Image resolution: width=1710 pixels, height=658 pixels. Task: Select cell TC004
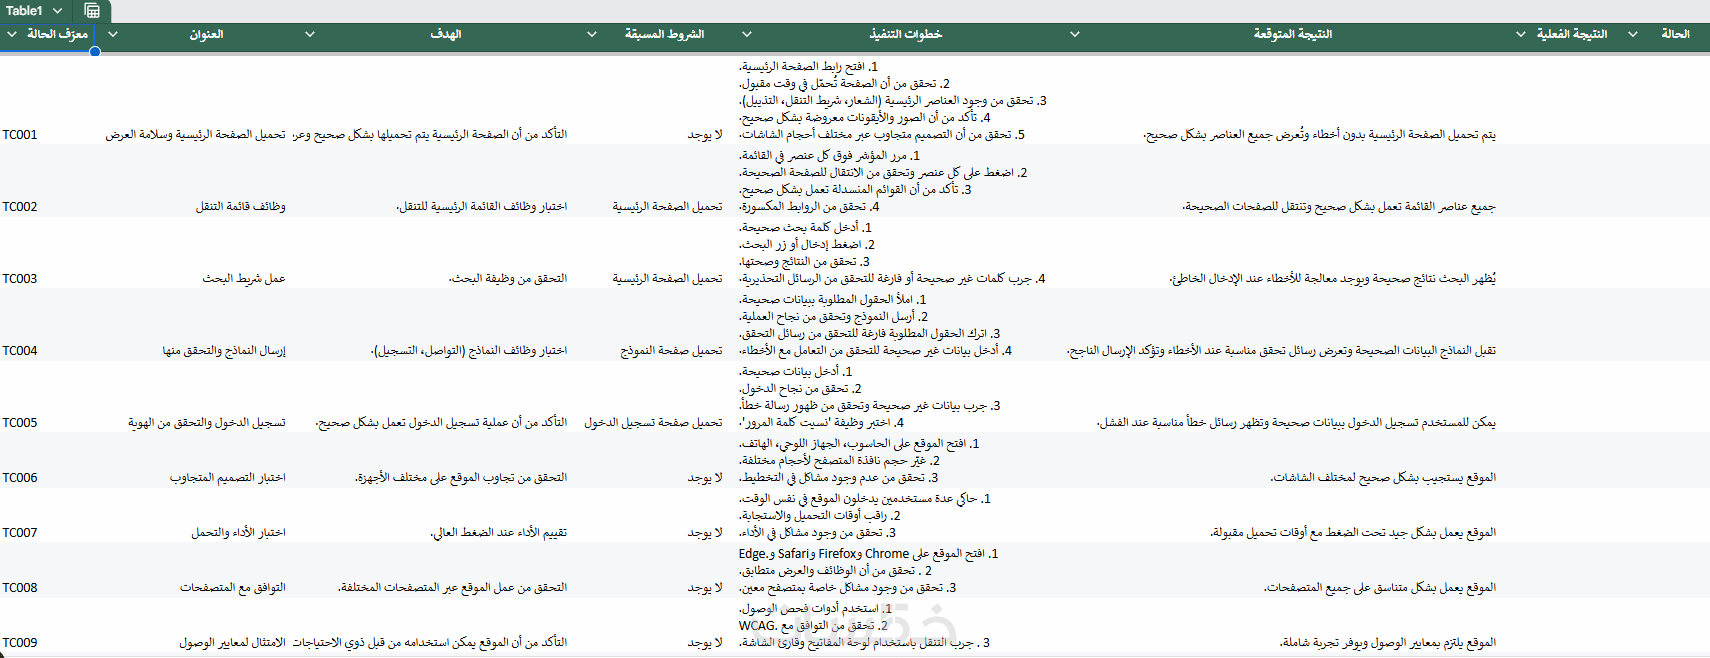[20, 351]
